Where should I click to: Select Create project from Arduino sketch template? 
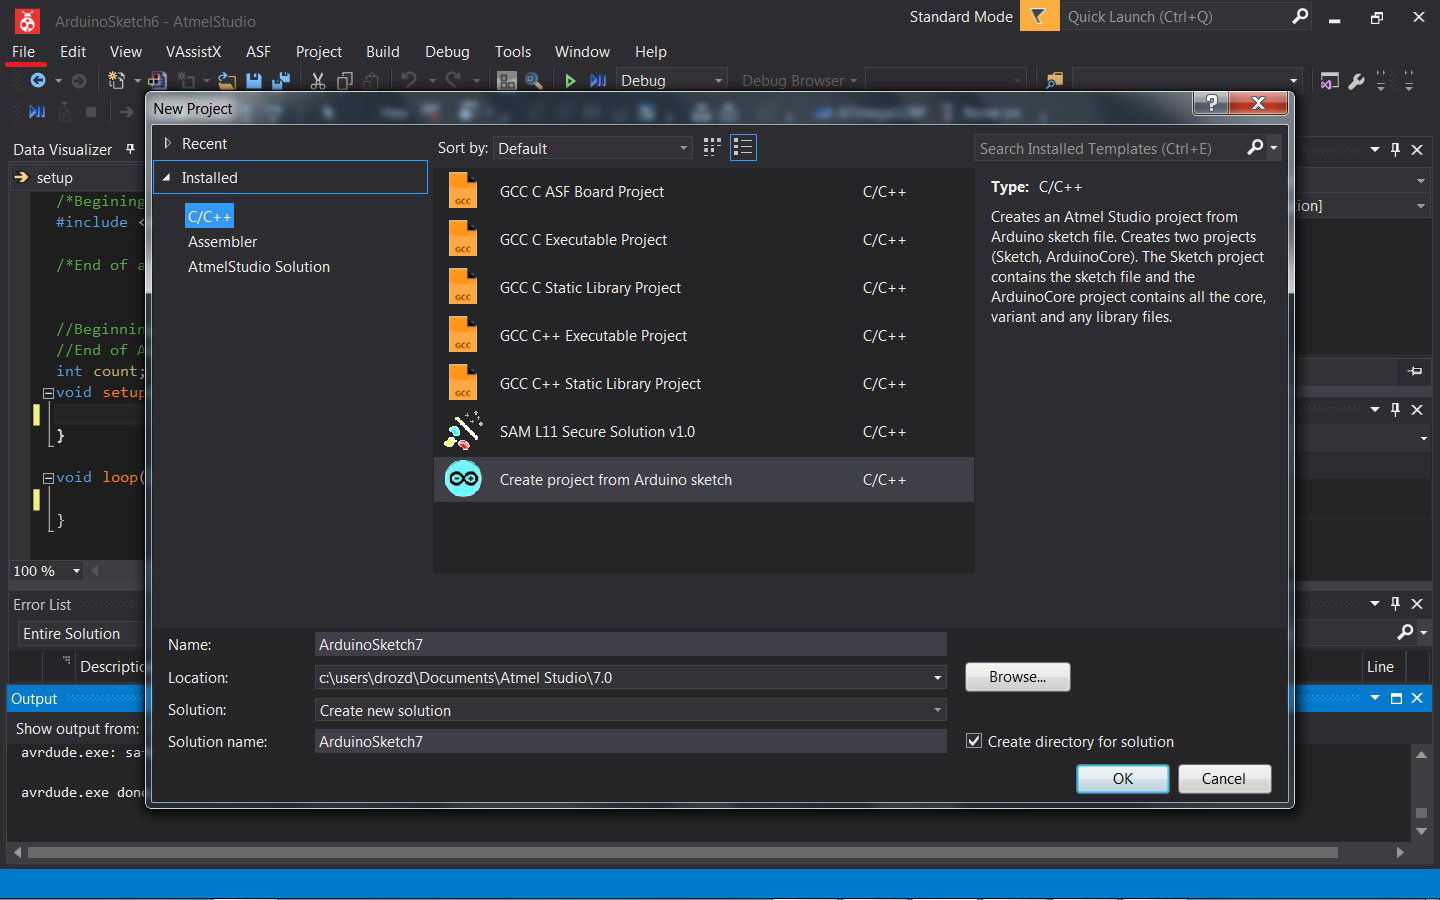tap(703, 479)
